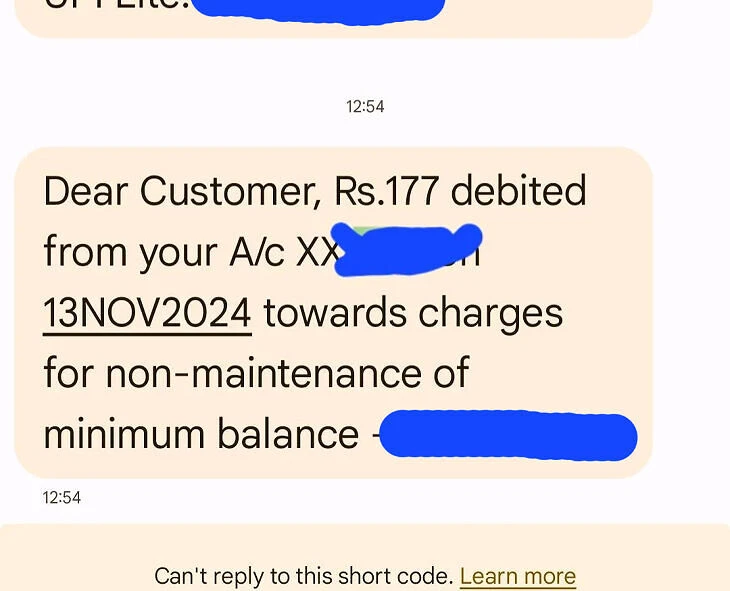730x591 pixels.
Task: Click the "Rs.177" amount text
Action: [386, 191]
